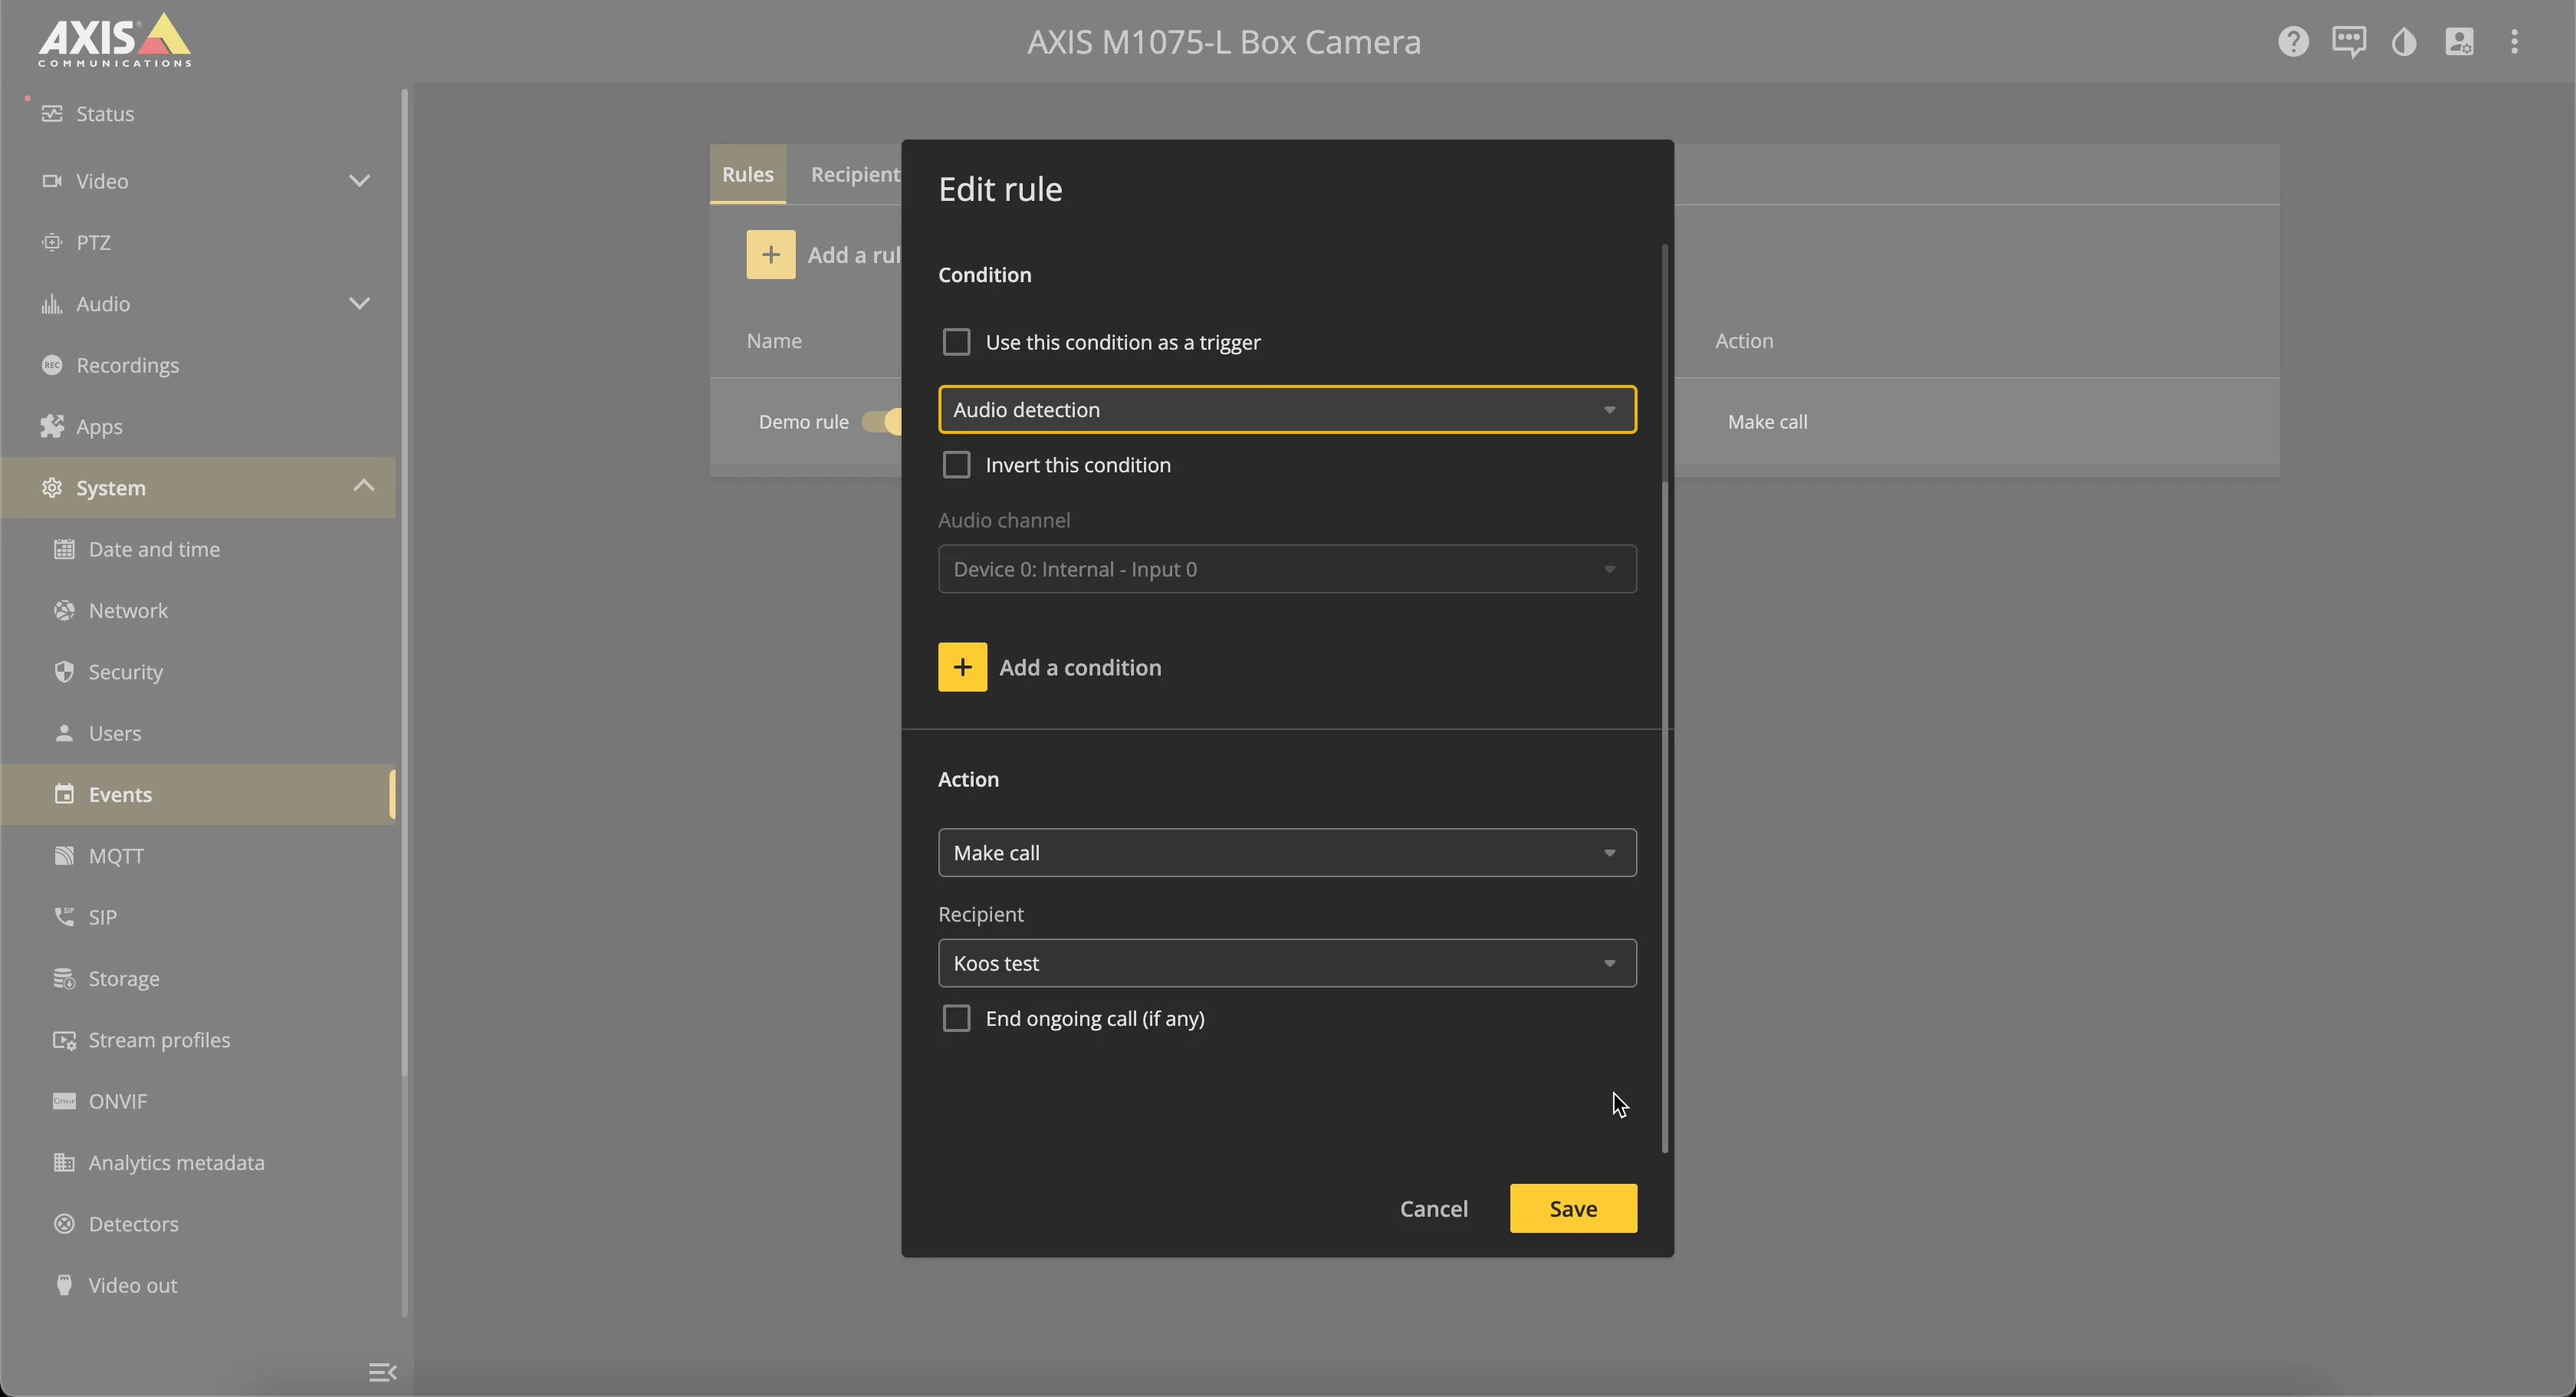
Task: Check End ongoing call (if any)
Action: (956, 1018)
